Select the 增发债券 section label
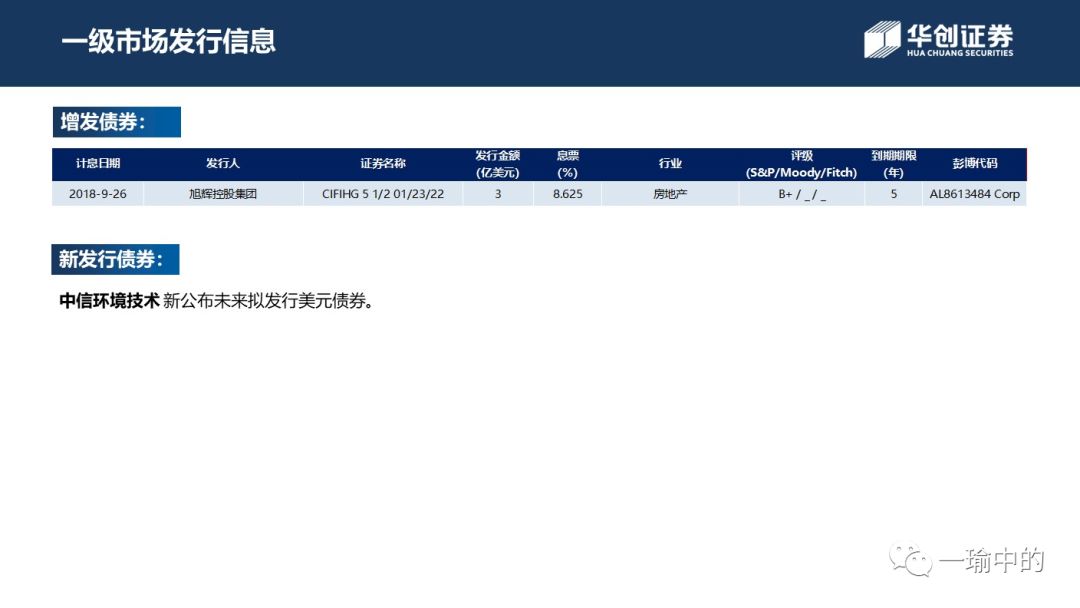The width and height of the screenshot is (1080, 608). pyautogui.click(x=116, y=122)
